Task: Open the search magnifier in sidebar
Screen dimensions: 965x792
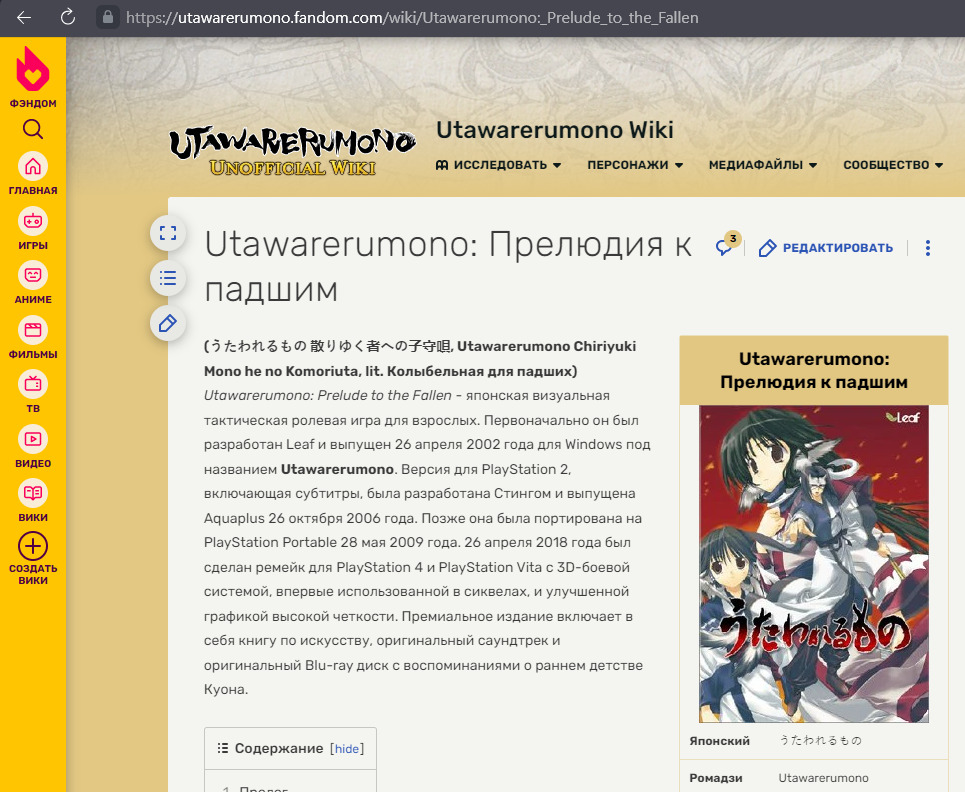Action: 33,130
